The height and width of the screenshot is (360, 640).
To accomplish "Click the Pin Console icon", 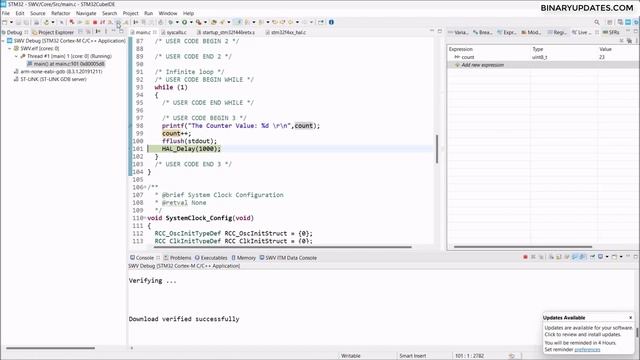I will coord(592,257).
